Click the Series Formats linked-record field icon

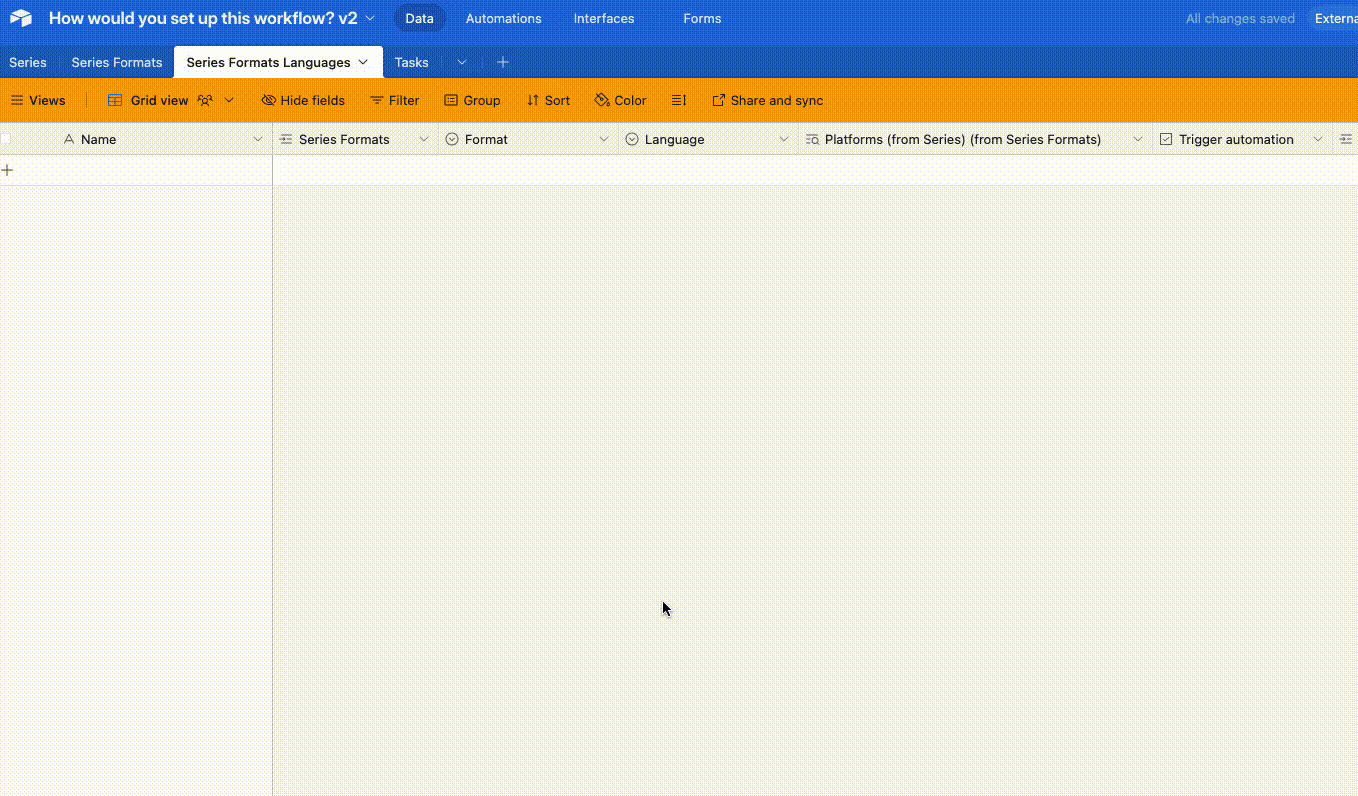click(x=286, y=139)
